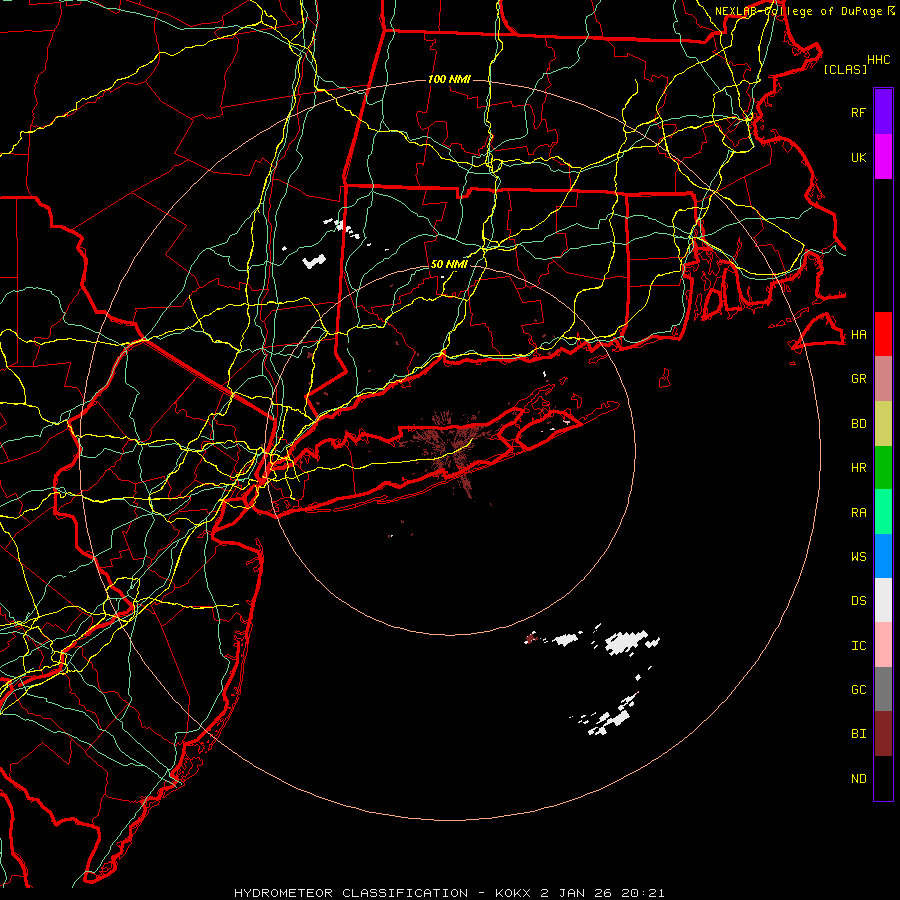Click the Hydrometeor Classification KOKX title text

(x=449, y=893)
